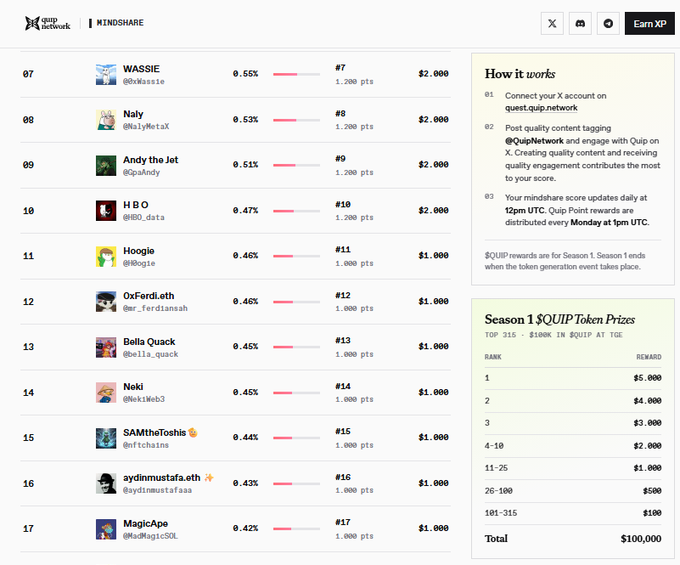Image resolution: width=680 pixels, height=565 pixels.
Task: Click the Total $100,000 amount
Action: coord(641,539)
